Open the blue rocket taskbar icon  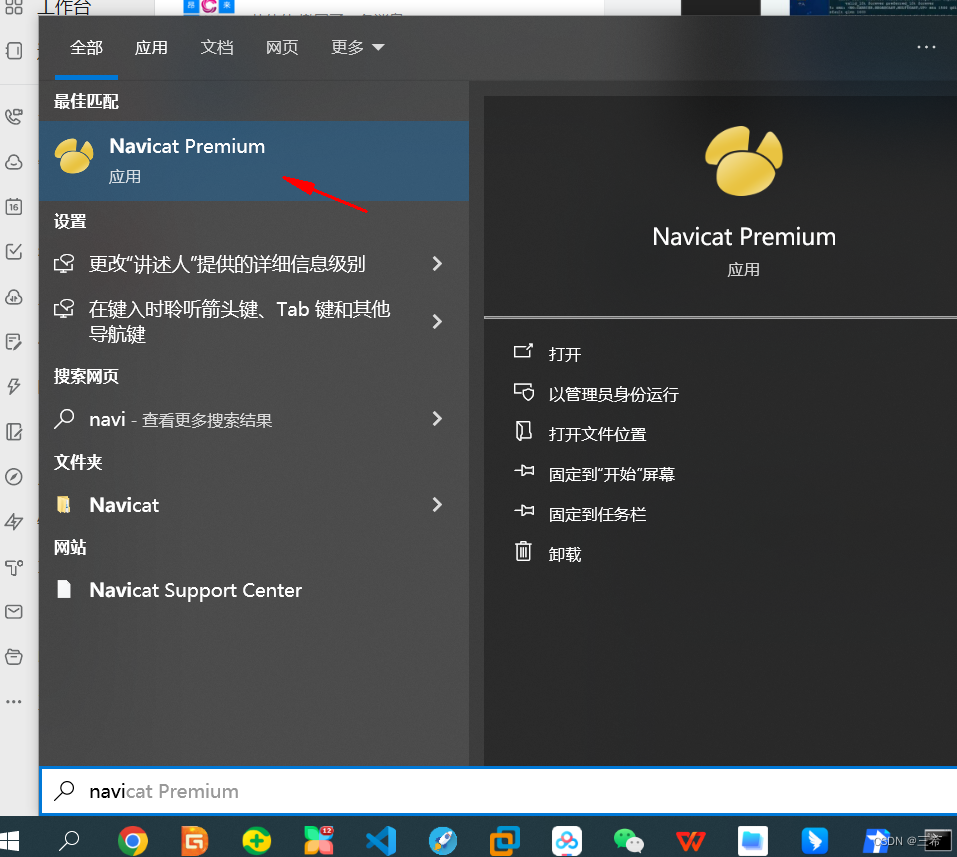coord(442,841)
